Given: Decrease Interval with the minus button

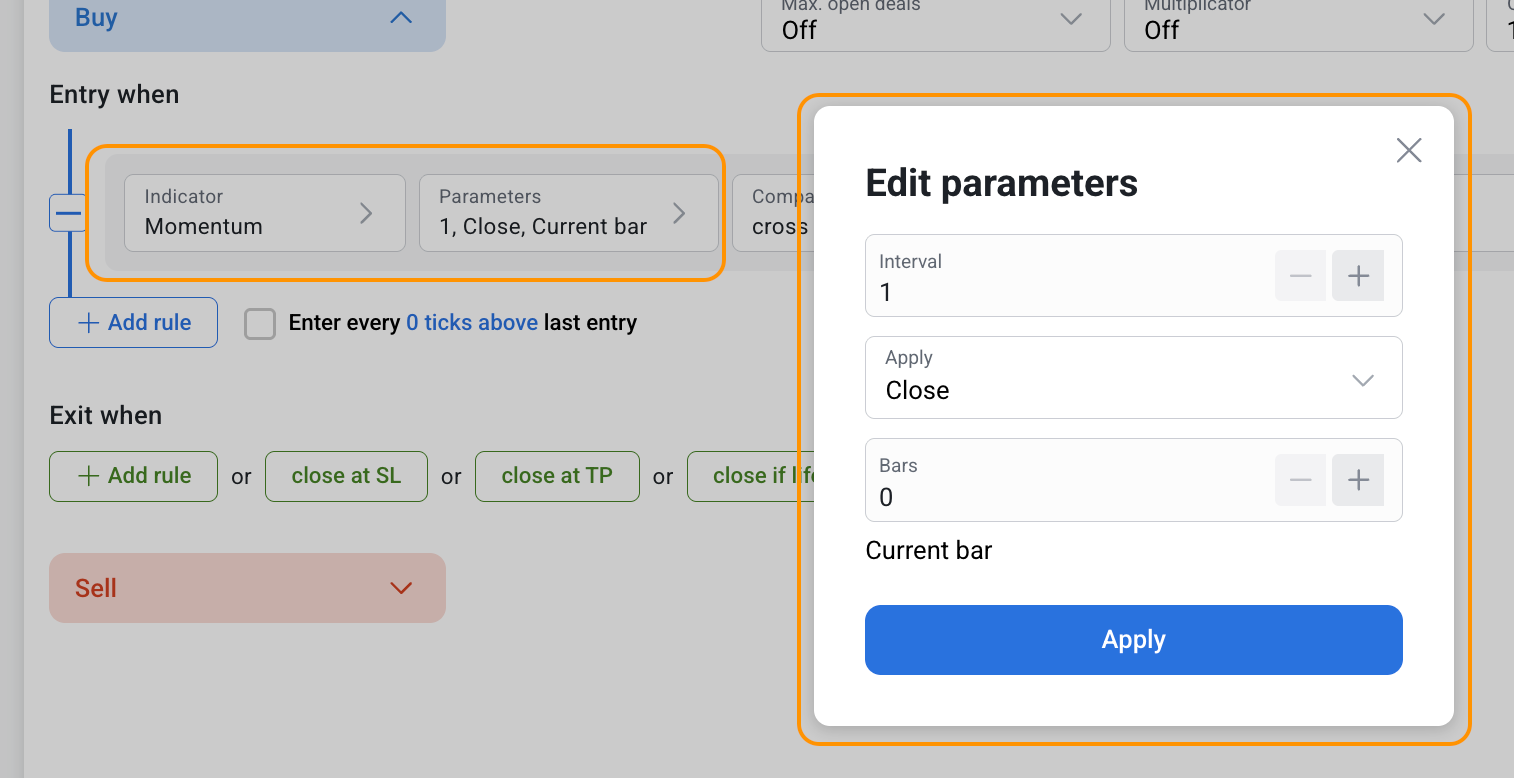Looking at the screenshot, I should pos(1300,276).
